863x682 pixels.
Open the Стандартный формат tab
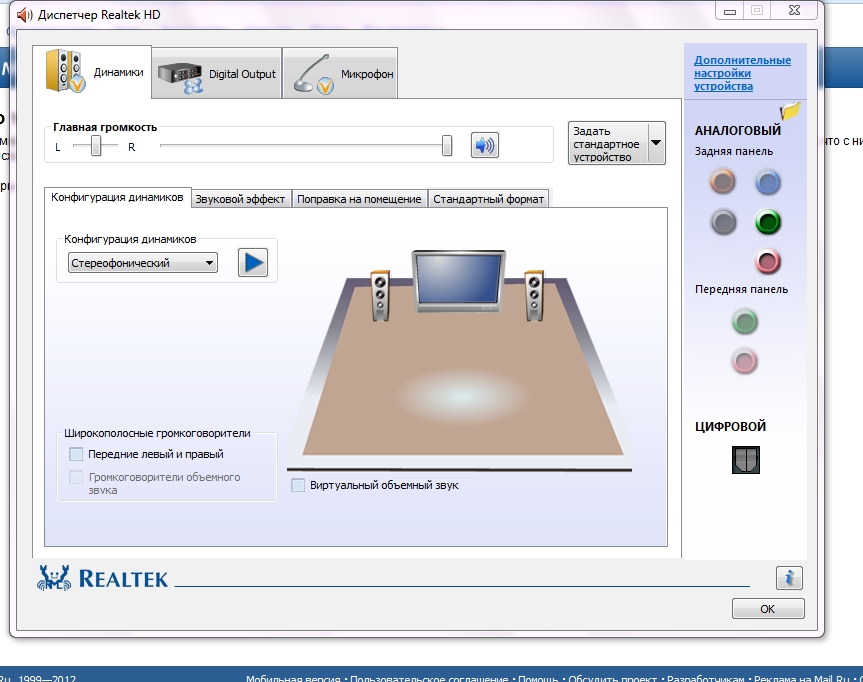click(488, 199)
